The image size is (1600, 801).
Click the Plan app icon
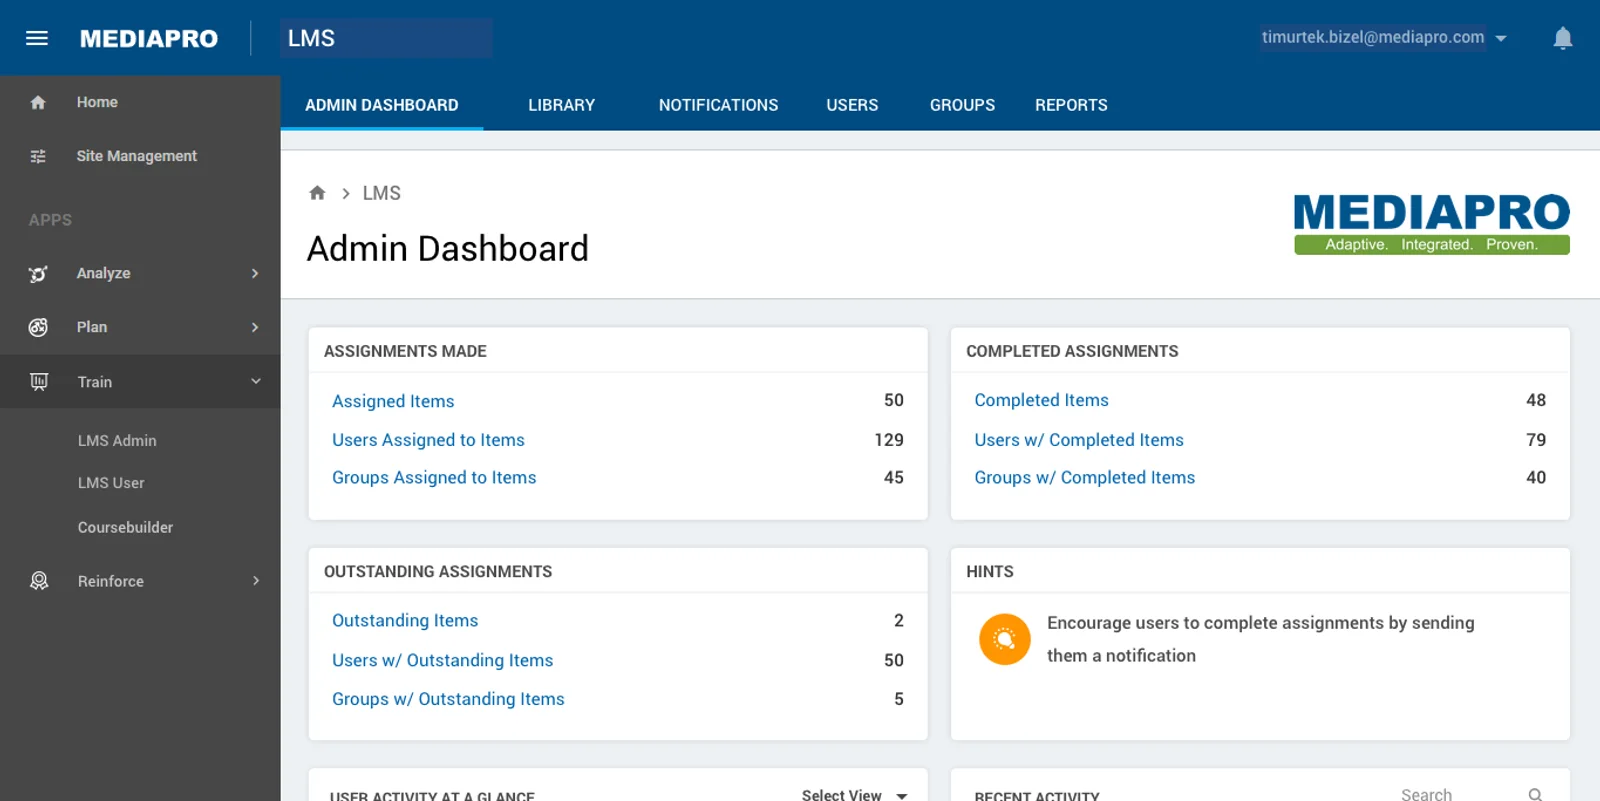tap(38, 327)
